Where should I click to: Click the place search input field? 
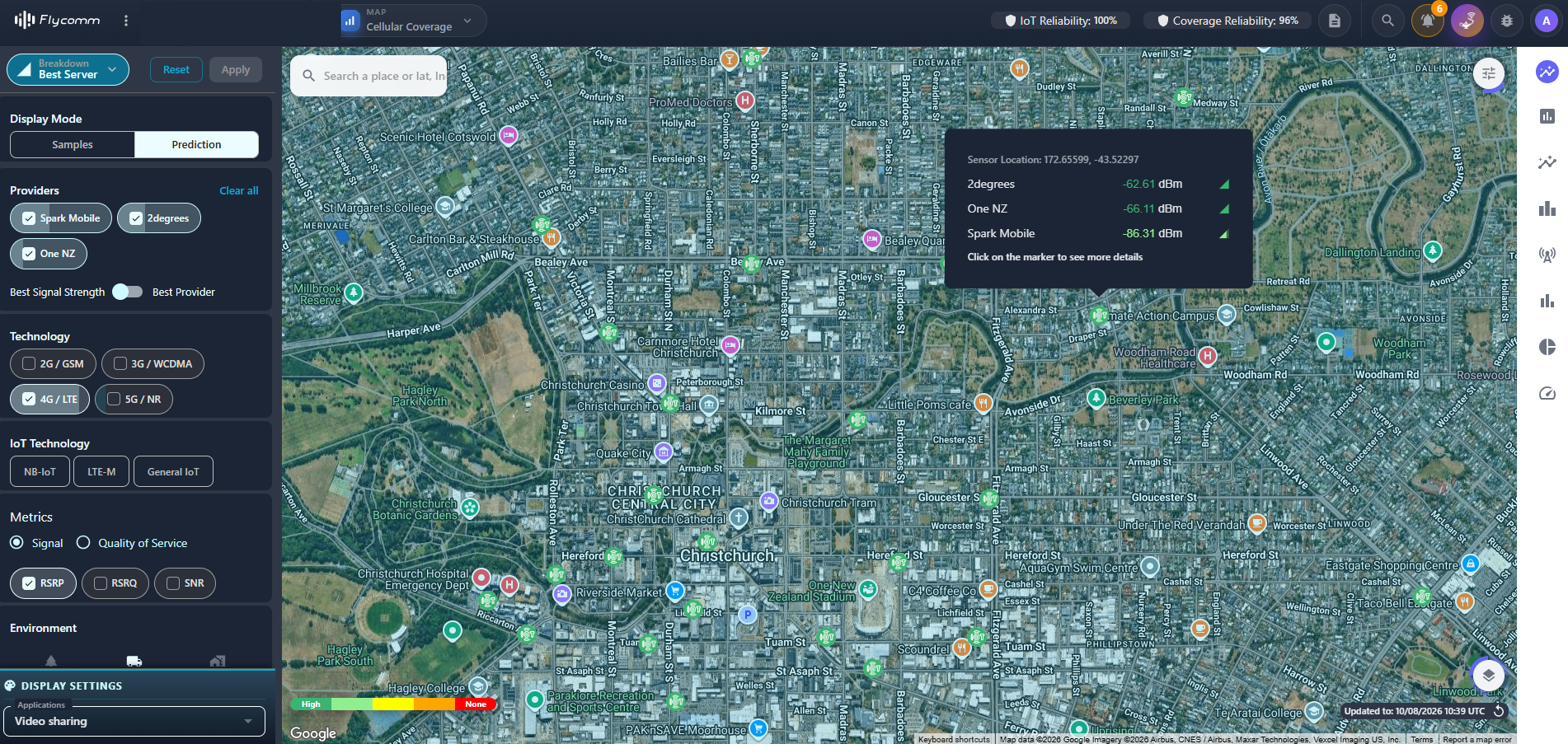(x=384, y=75)
